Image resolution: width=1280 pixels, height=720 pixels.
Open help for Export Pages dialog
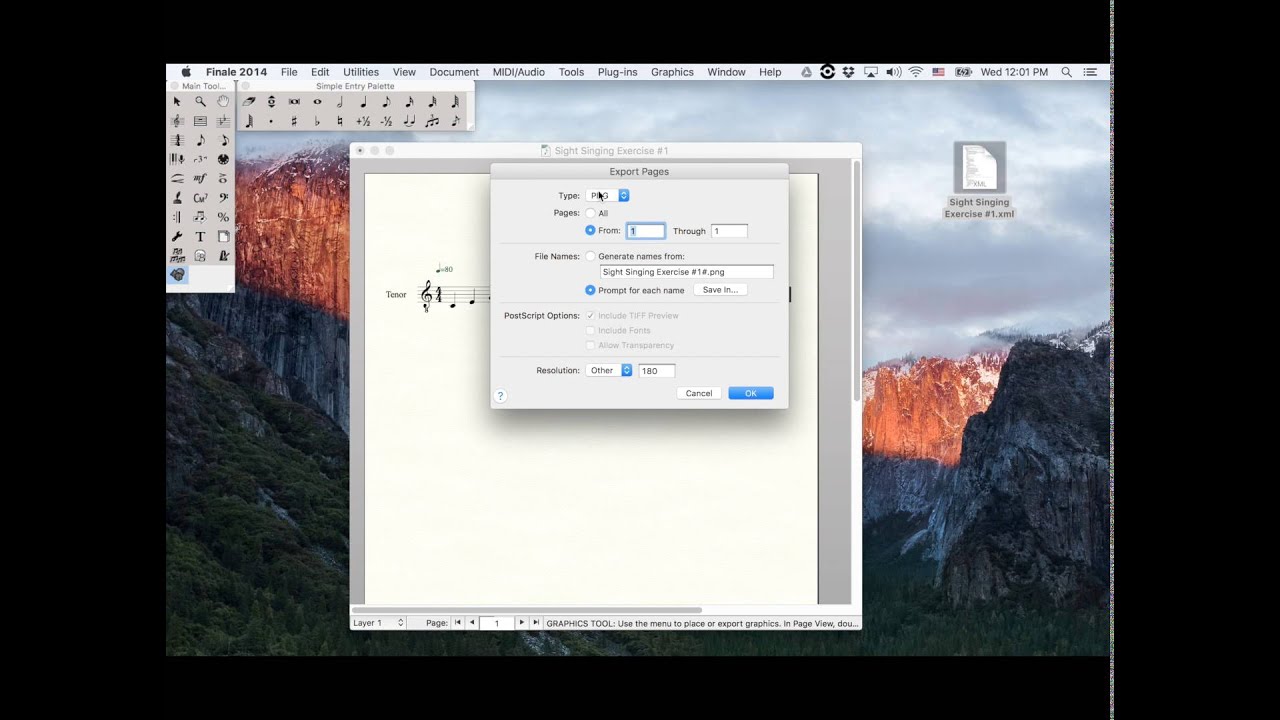[x=501, y=396]
